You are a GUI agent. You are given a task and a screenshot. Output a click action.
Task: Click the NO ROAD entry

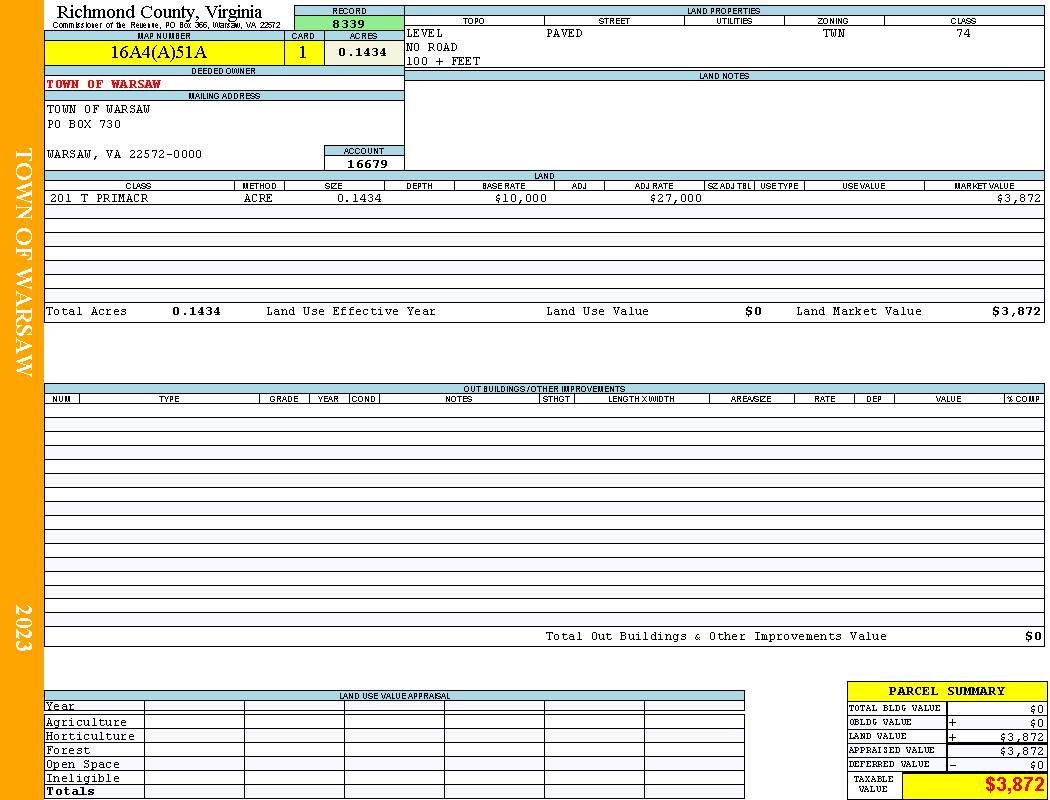pyautogui.click(x=432, y=47)
